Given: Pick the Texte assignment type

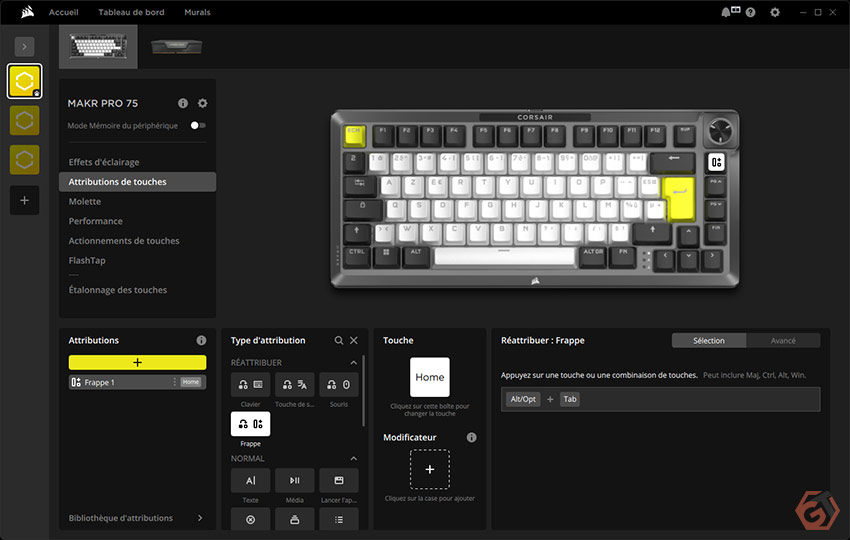Looking at the screenshot, I should tap(250, 481).
